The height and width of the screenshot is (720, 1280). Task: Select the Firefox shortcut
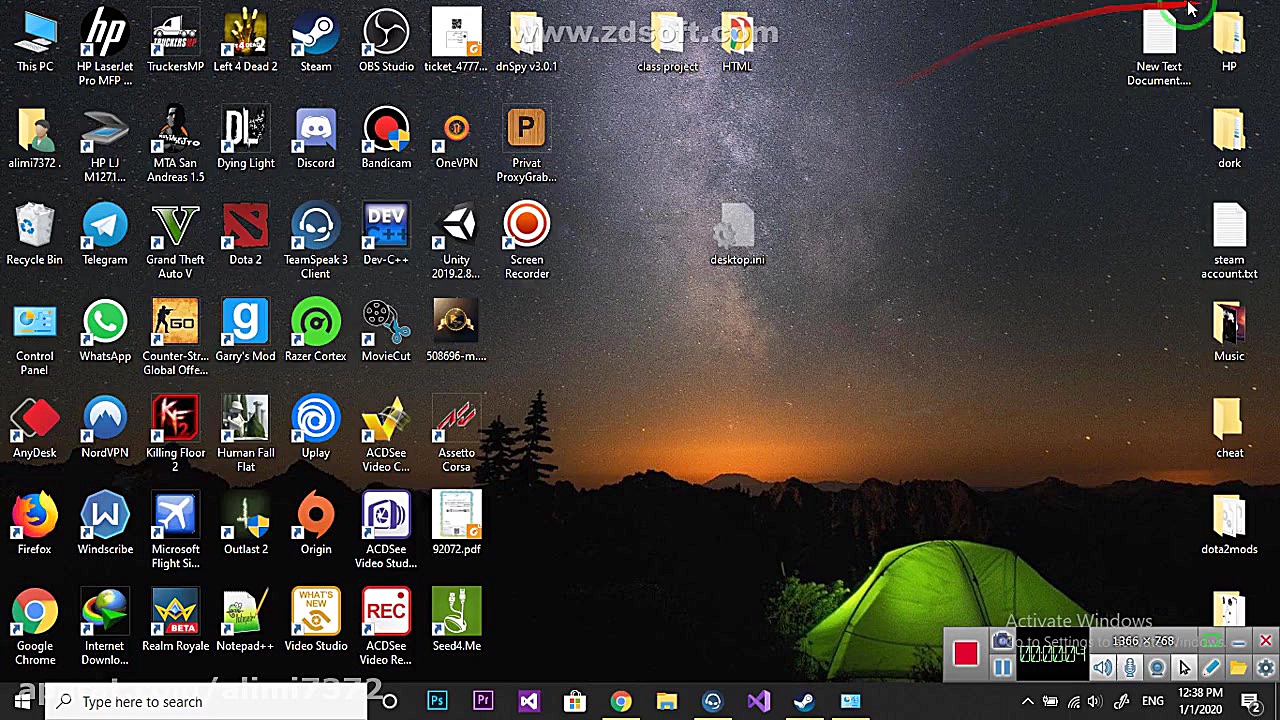[x=35, y=524]
